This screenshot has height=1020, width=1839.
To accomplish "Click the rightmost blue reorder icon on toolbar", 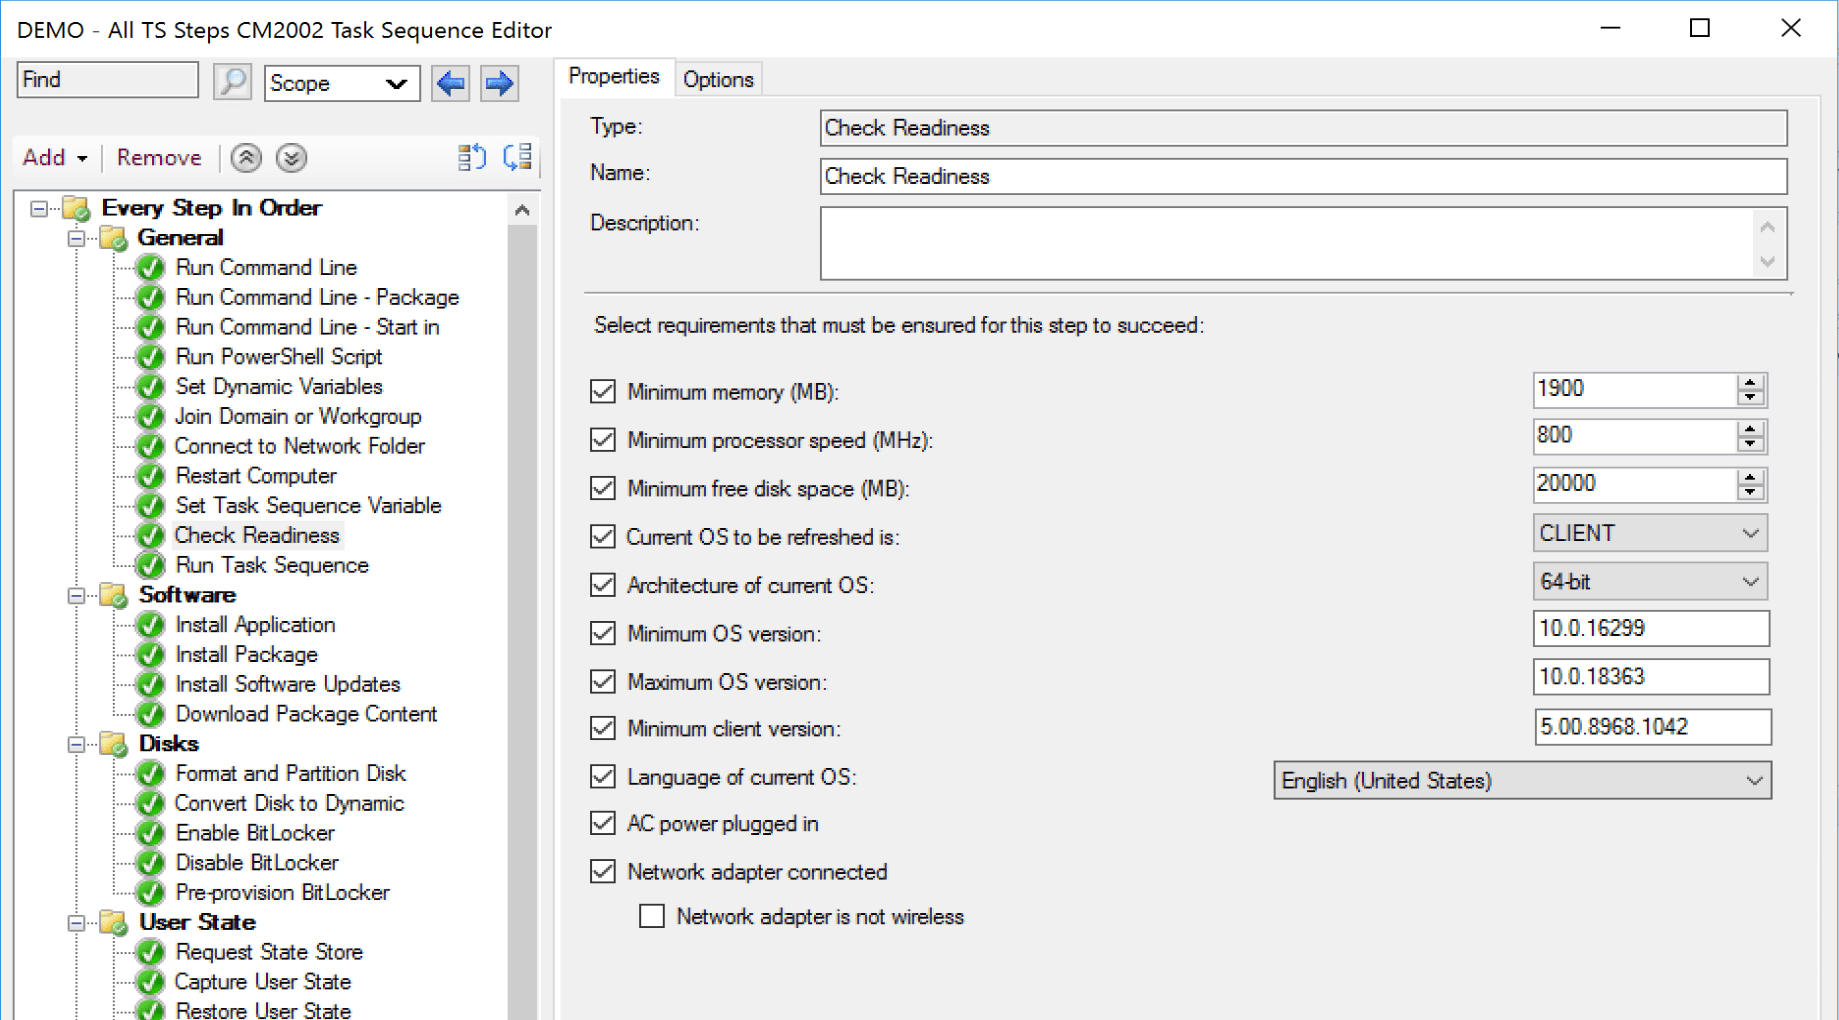I will pos(517,157).
